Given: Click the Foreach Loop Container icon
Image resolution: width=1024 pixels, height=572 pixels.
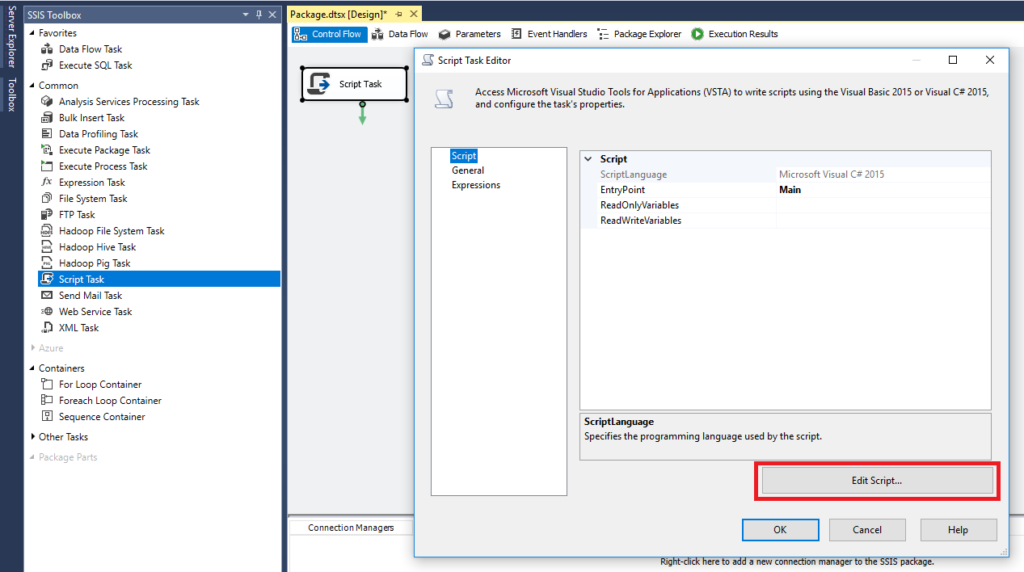Looking at the screenshot, I should point(47,401).
